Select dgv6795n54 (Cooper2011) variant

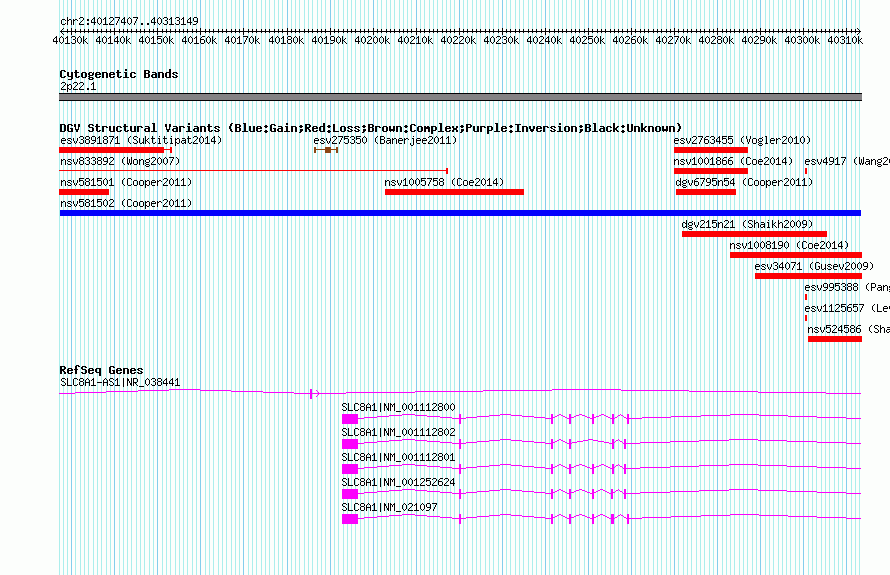744,182
